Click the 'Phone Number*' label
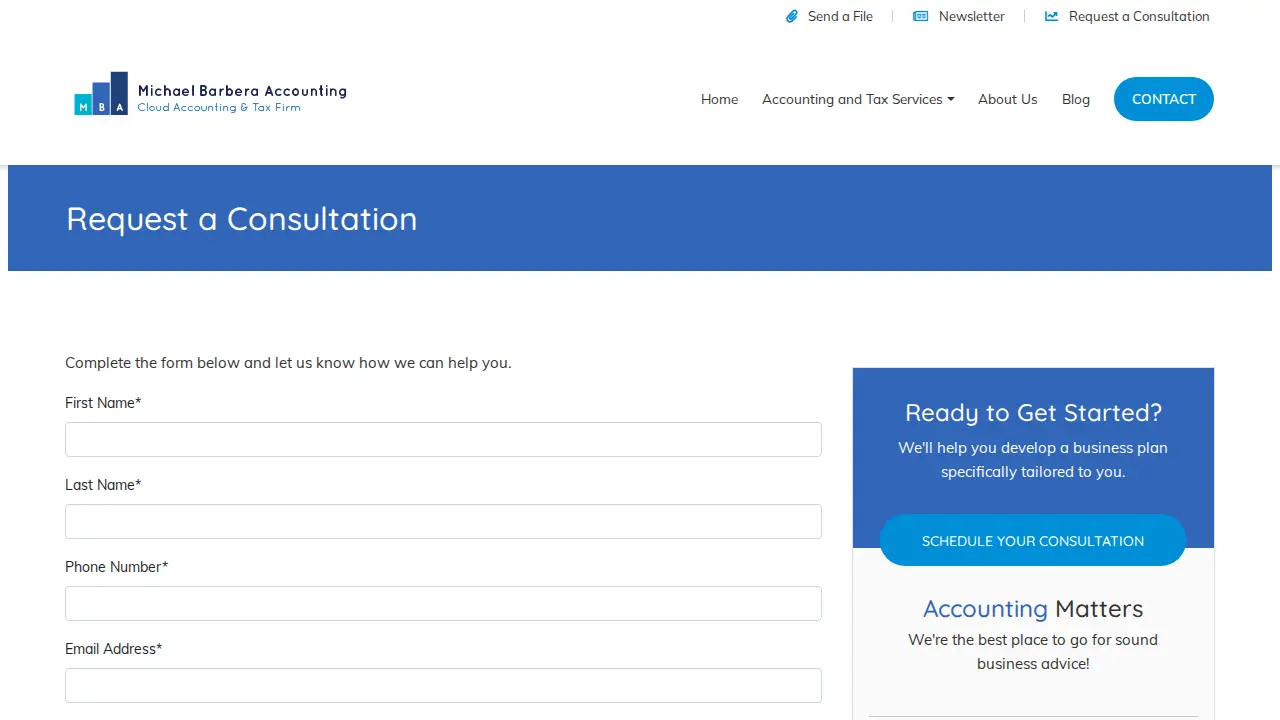Screen dimensions: 1280x720 click(x=116, y=567)
